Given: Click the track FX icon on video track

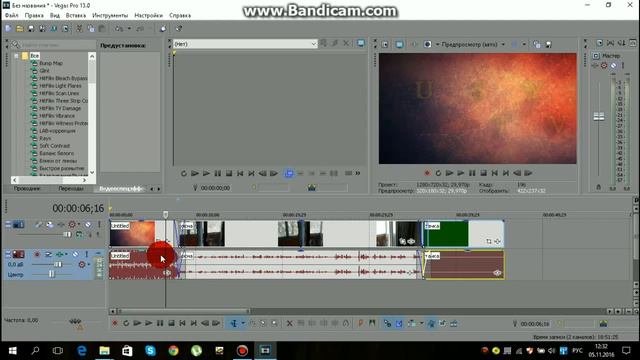Looking at the screenshot, I should 61,224.
